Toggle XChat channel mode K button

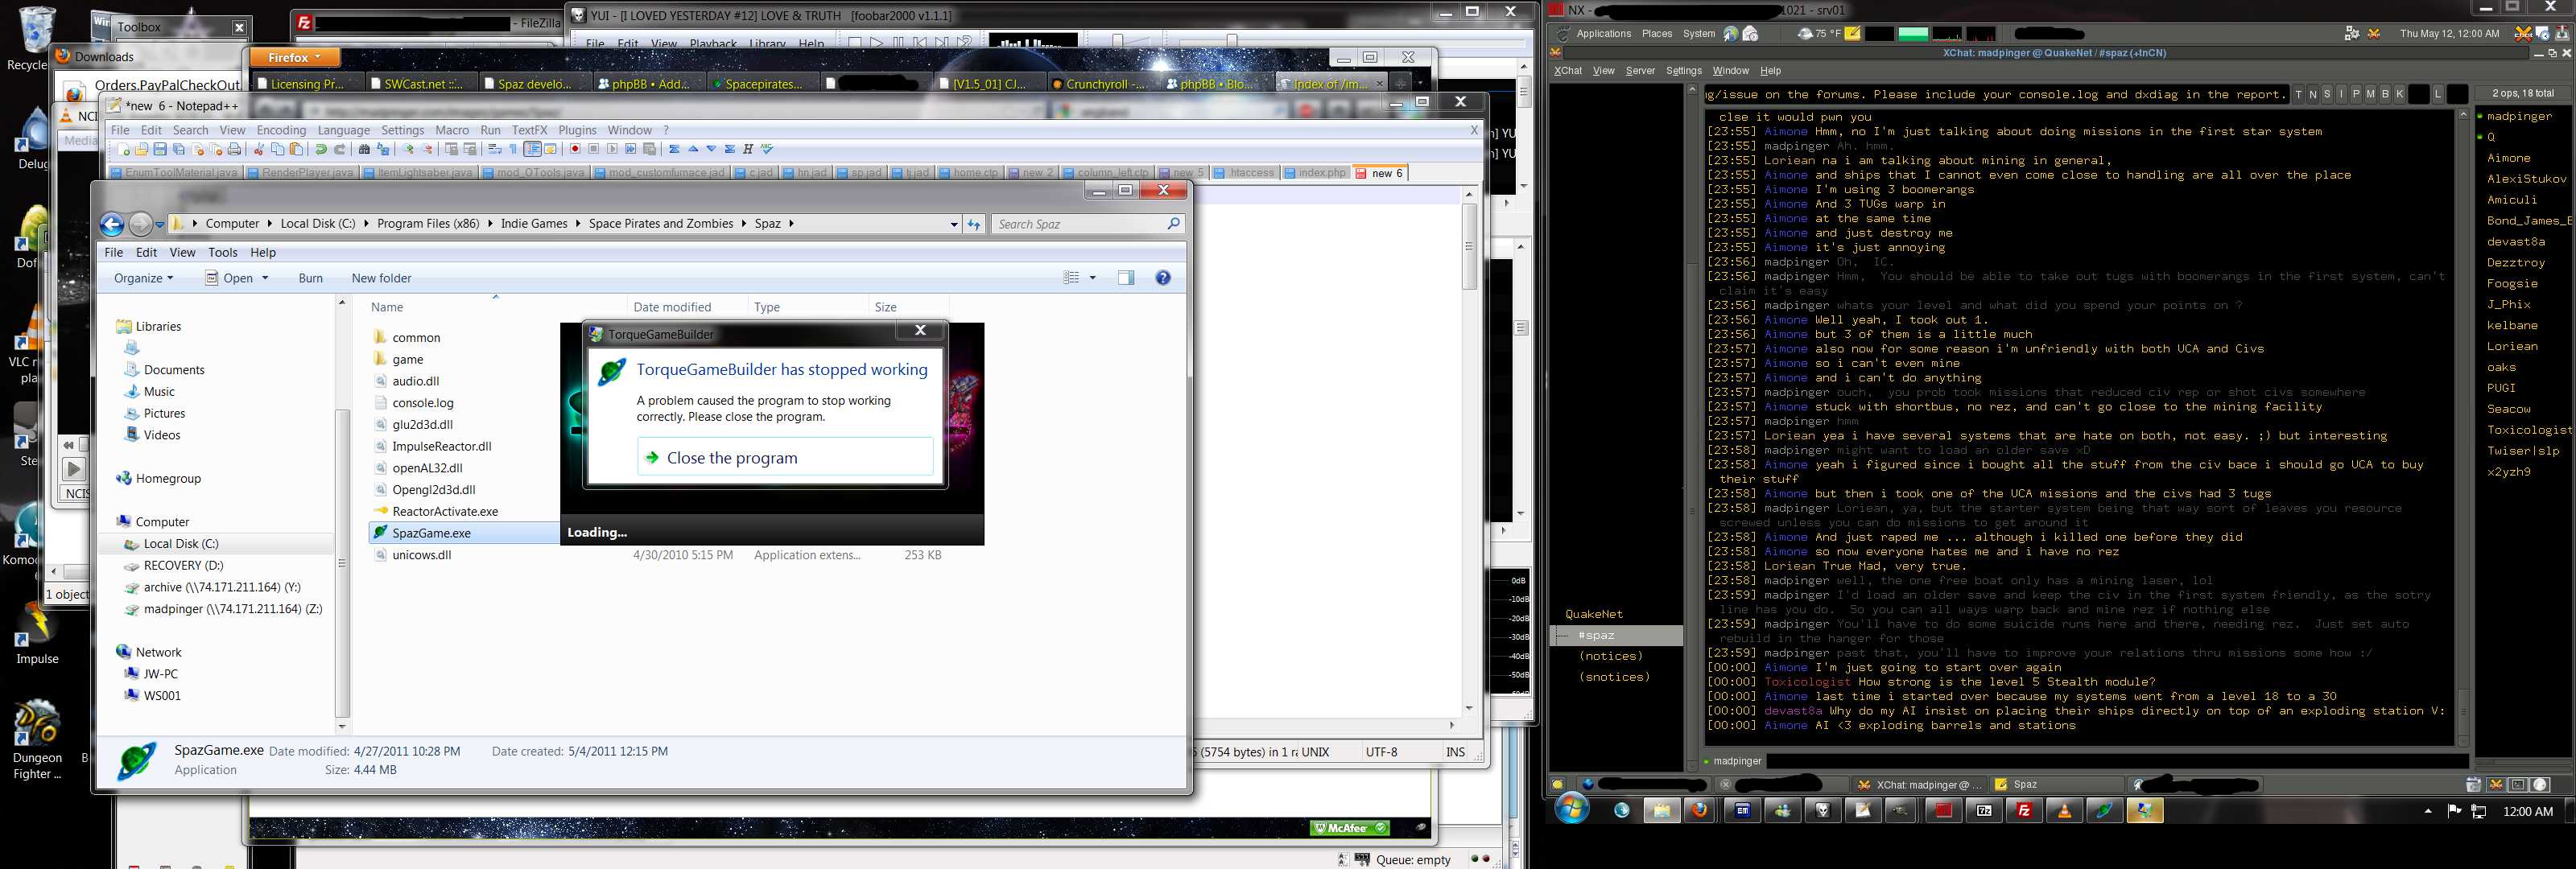2399,94
